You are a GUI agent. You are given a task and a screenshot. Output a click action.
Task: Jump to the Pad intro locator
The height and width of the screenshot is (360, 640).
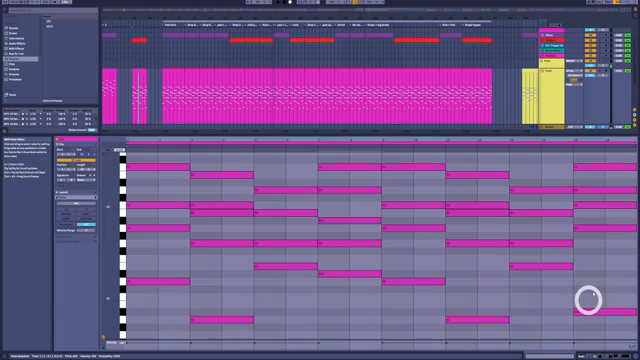click(171, 25)
